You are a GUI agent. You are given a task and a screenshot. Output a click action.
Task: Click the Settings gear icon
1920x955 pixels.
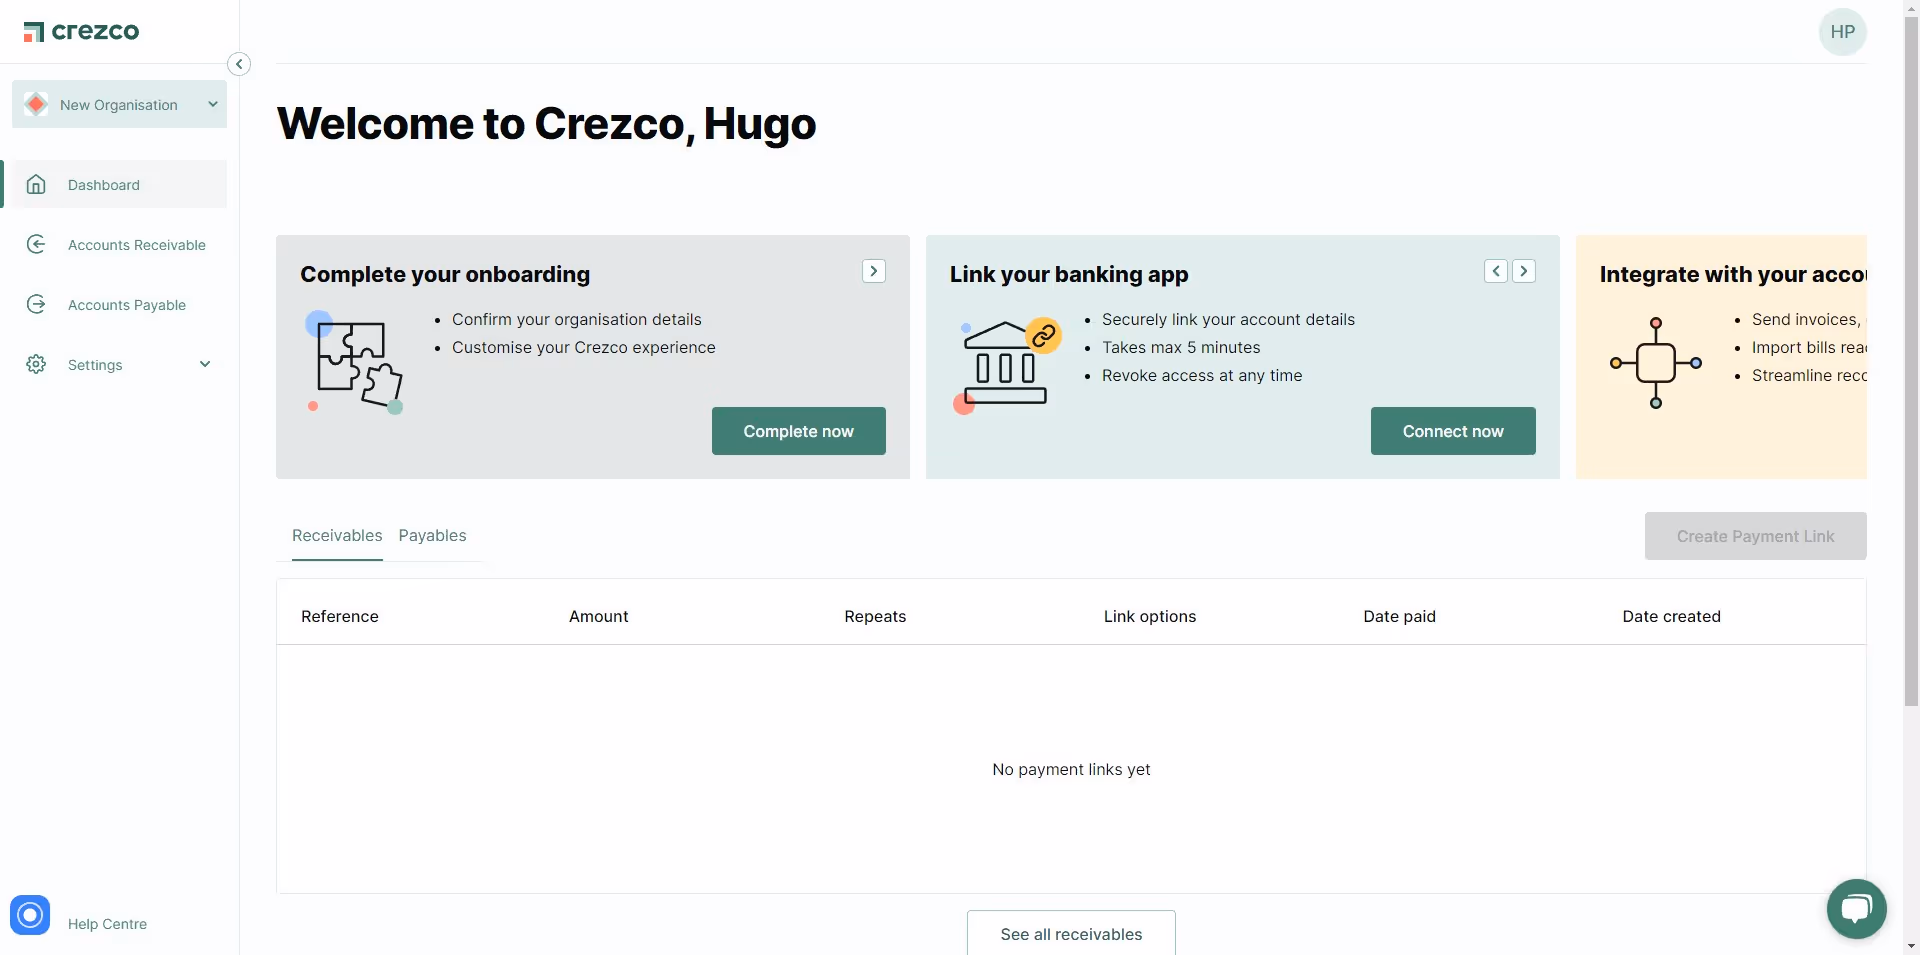36,364
